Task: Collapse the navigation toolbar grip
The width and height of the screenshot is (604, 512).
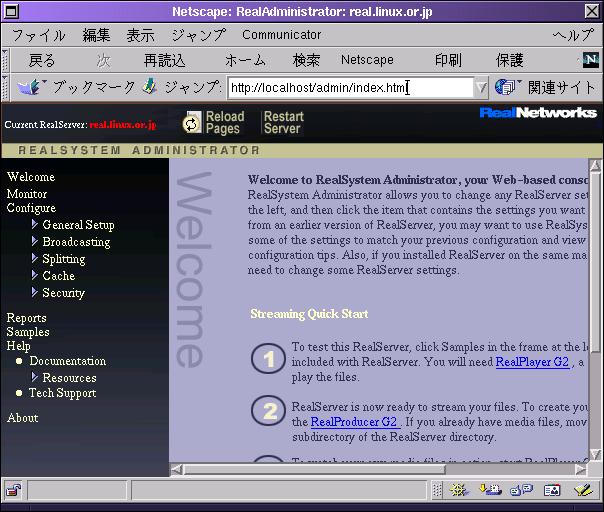Action: click(5, 60)
